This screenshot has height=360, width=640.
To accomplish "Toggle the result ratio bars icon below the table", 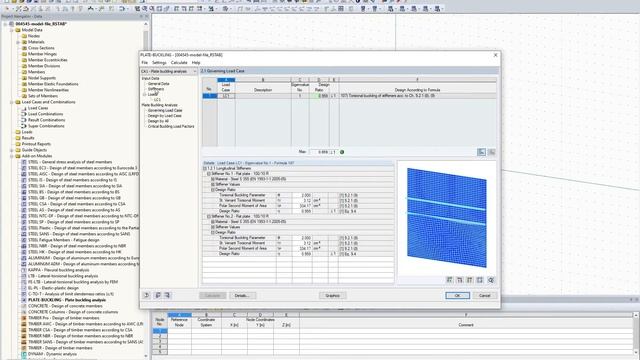I will click(x=482, y=152).
